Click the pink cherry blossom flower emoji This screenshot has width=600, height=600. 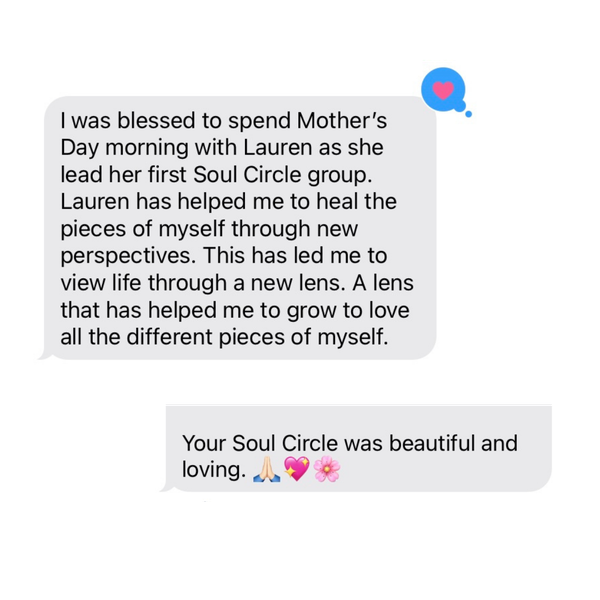click(x=326, y=470)
